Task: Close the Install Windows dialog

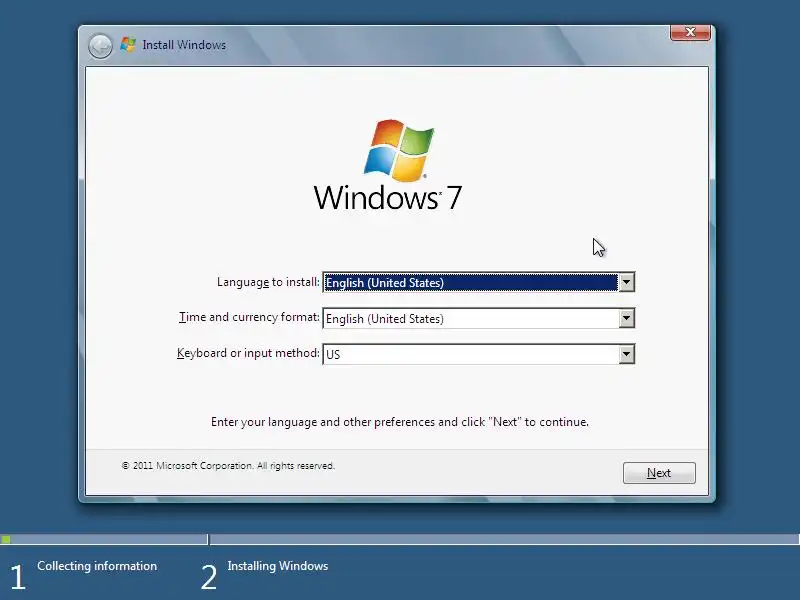Action: tap(690, 32)
